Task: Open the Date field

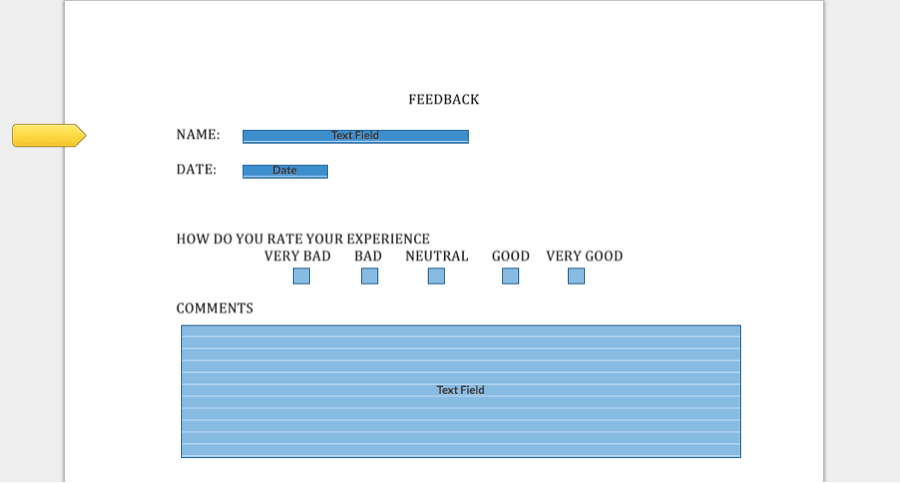Action: [285, 171]
